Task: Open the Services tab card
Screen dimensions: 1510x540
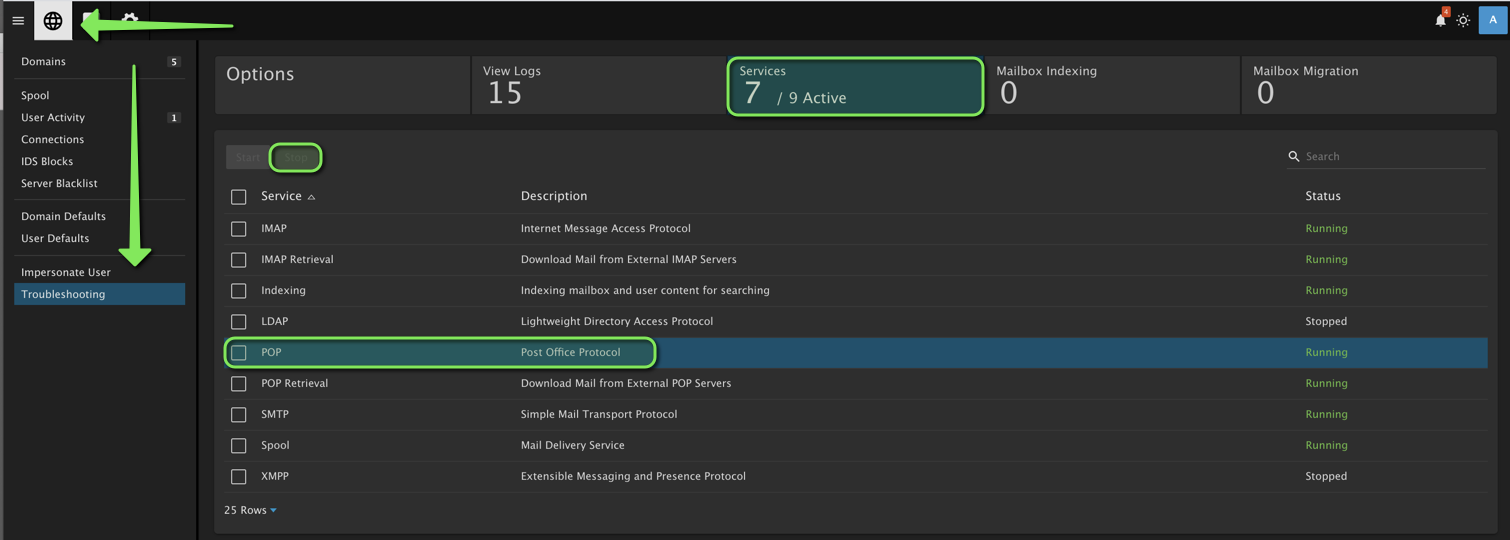Action: pyautogui.click(x=854, y=86)
